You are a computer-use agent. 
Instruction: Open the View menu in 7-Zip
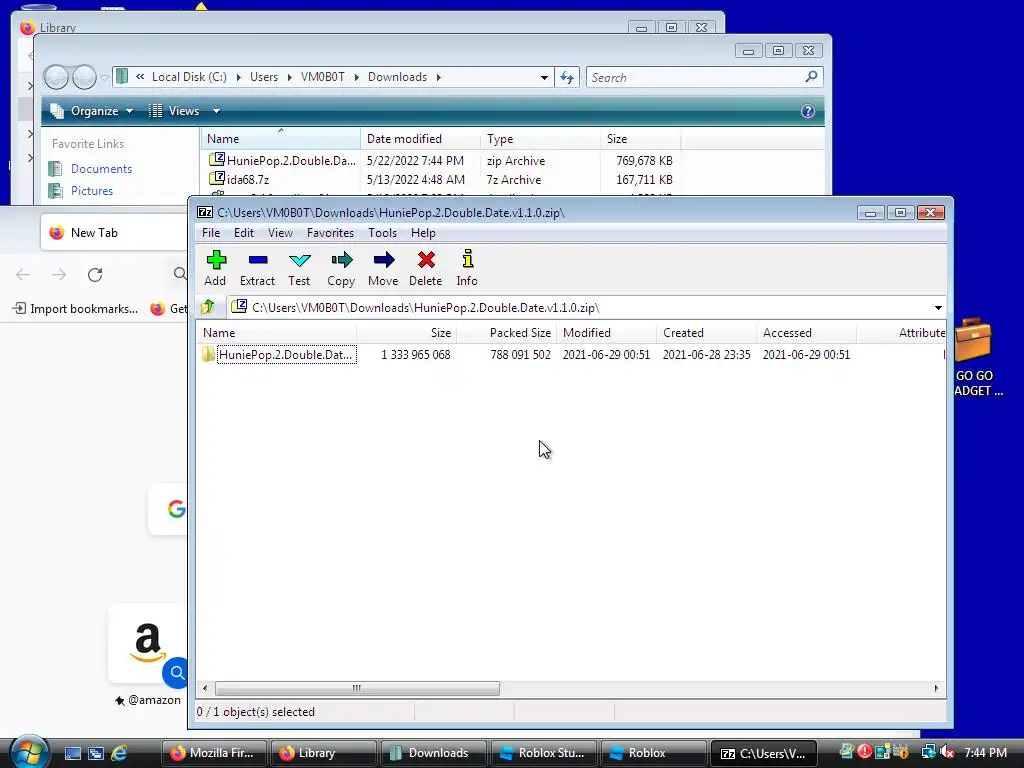(x=280, y=232)
